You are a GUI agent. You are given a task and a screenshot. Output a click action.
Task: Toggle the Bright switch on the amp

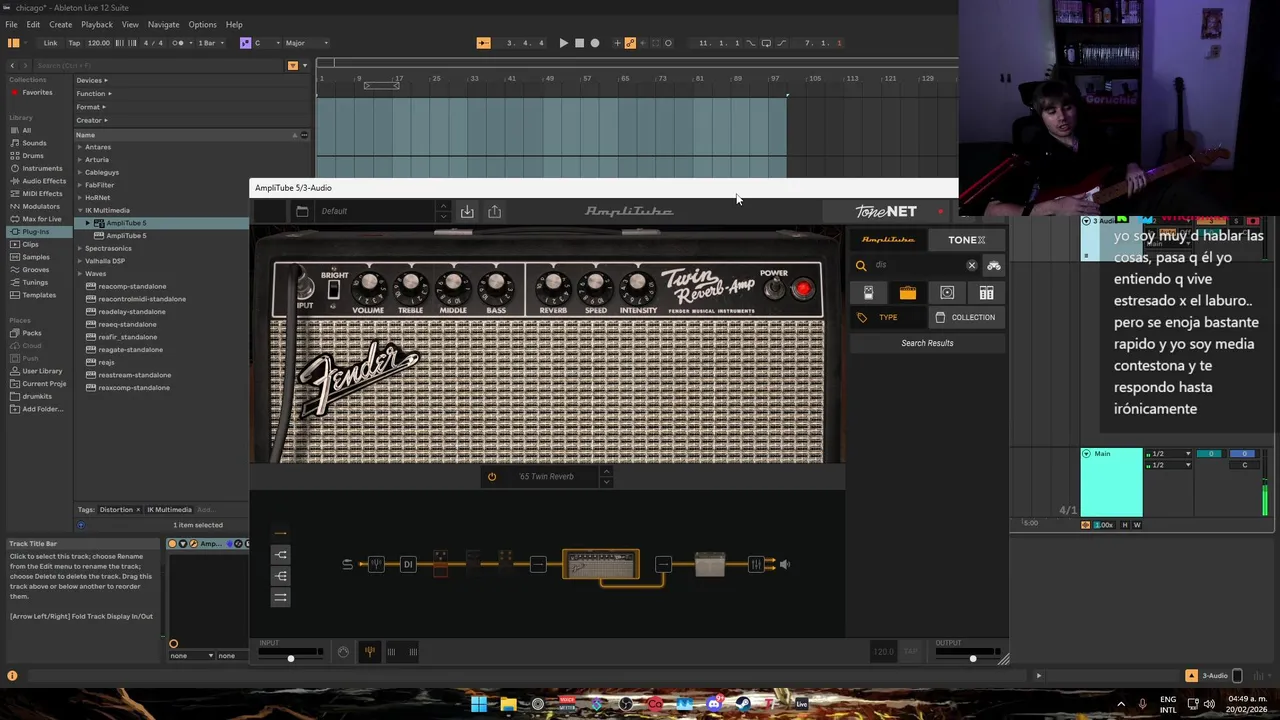(x=333, y=290)
